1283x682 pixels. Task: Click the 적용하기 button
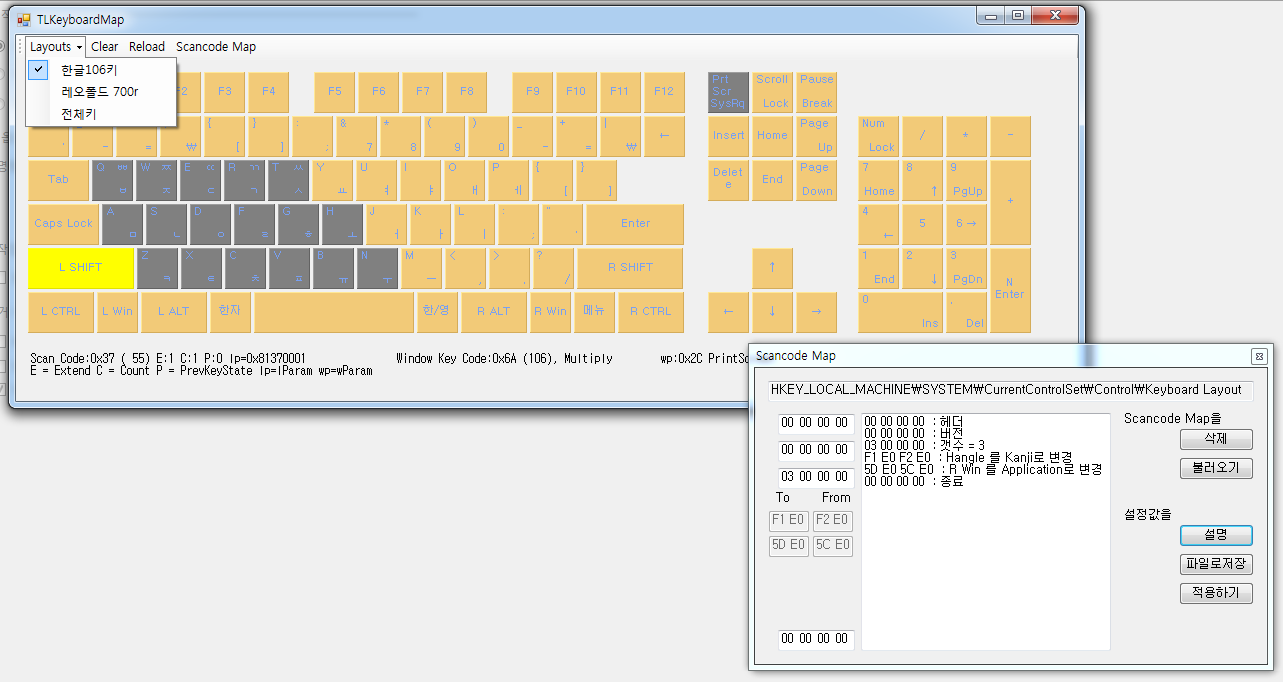pyautogui.click(x=1216, y=593)
